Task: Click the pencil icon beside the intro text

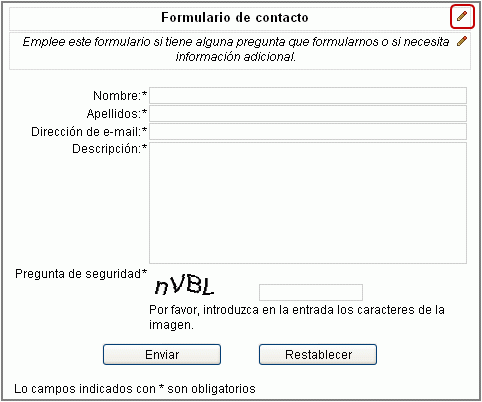Action: click(x=462, y=41)
